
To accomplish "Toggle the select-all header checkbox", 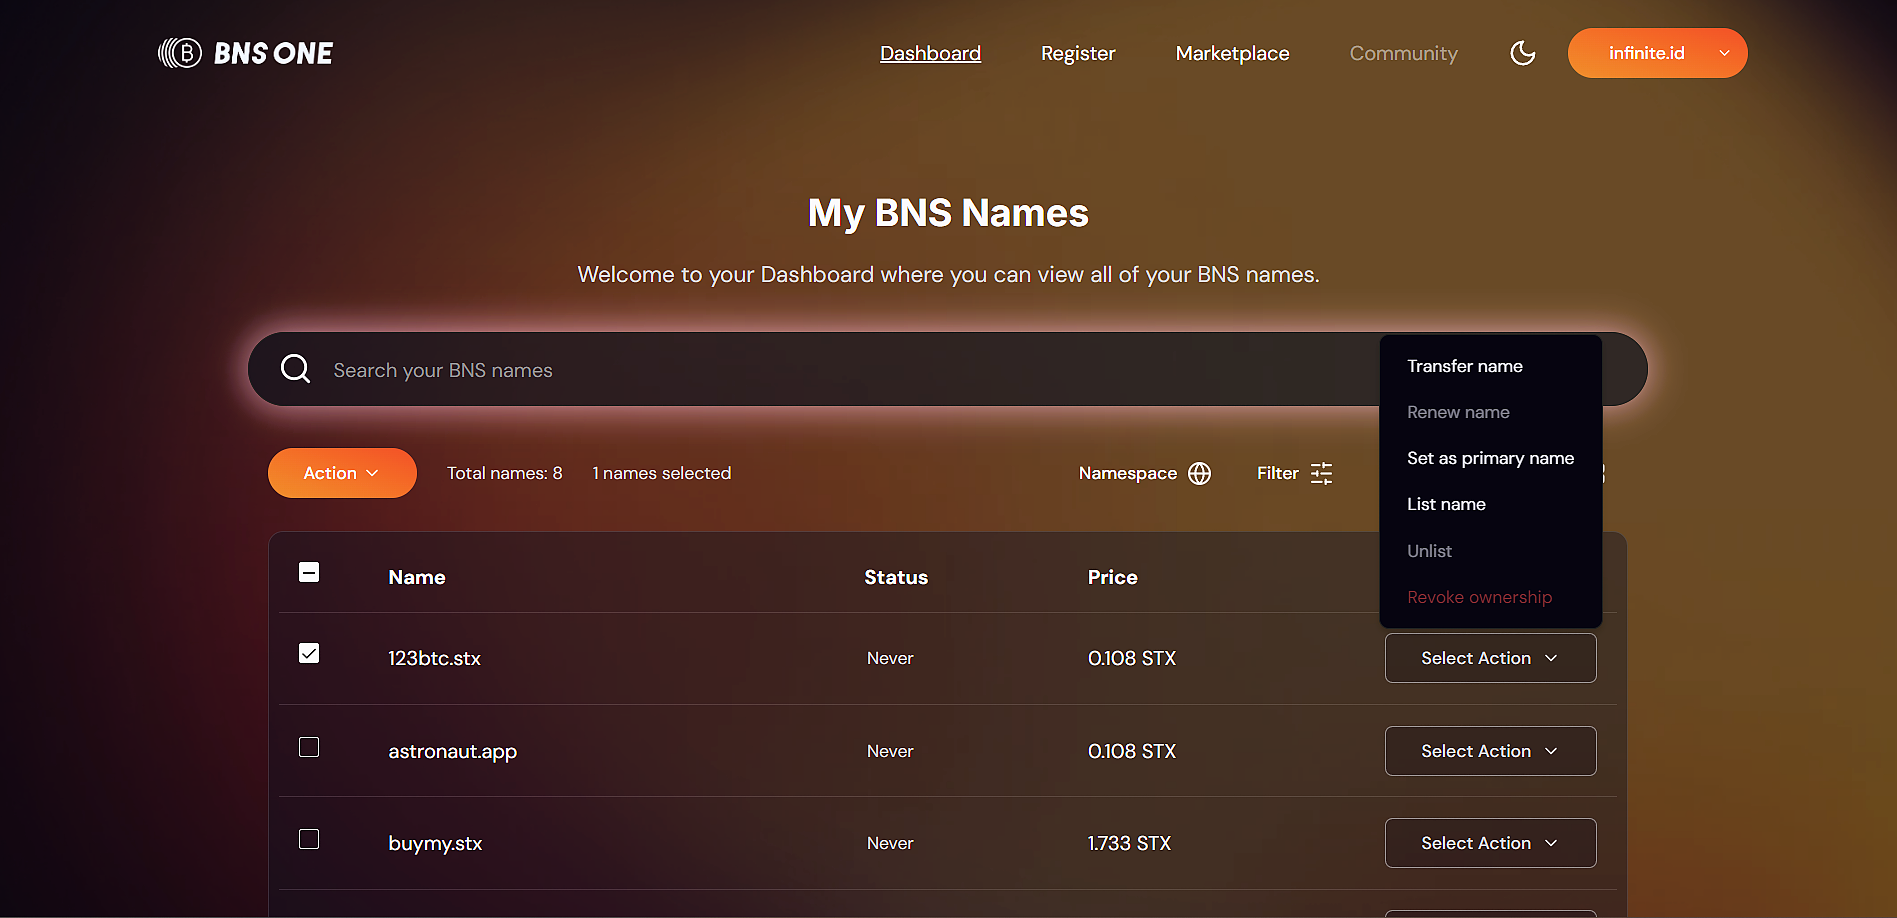I will point(309,572).
